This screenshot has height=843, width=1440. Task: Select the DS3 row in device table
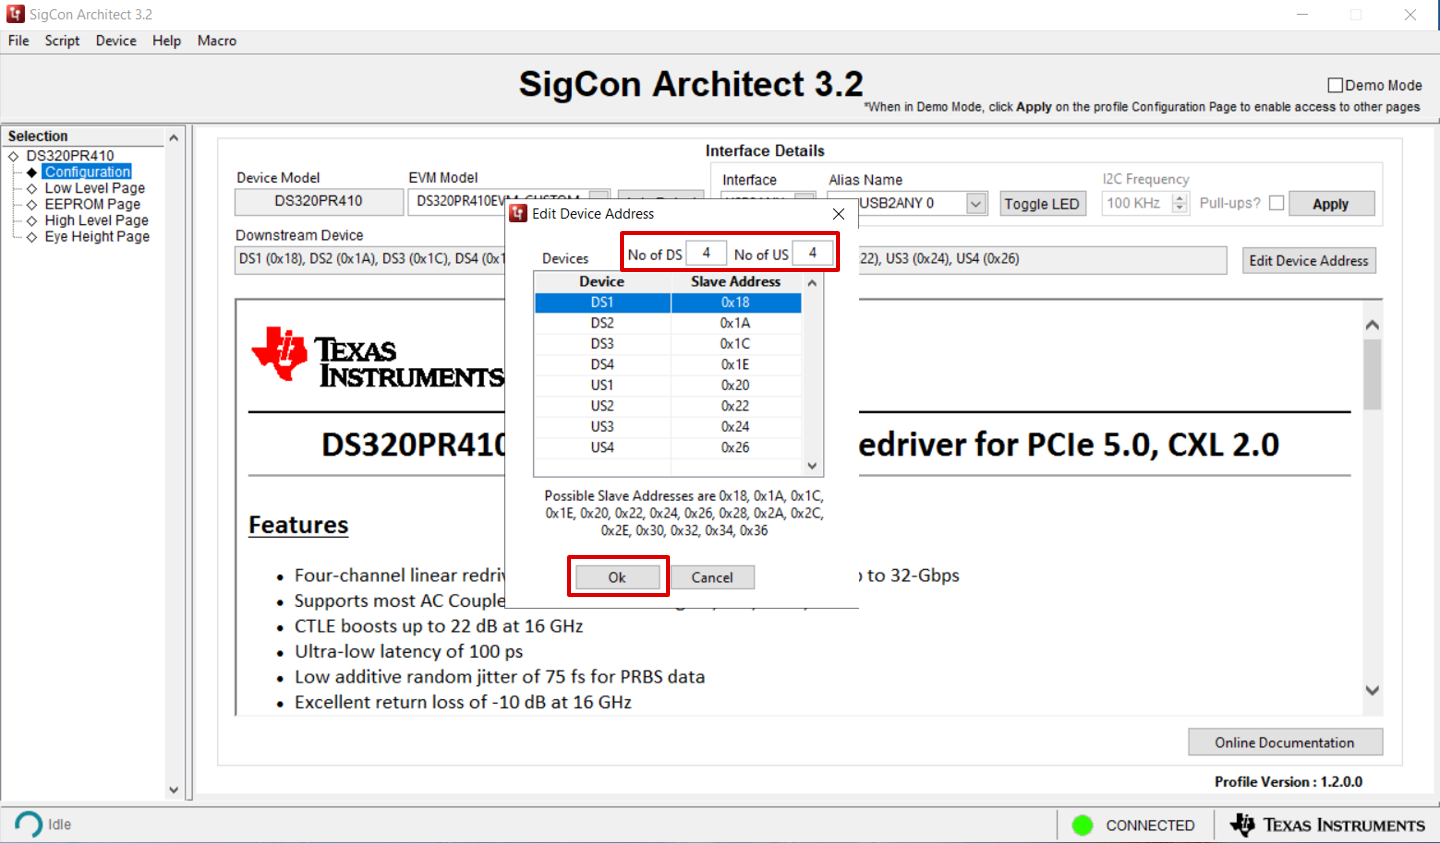pyautogui.click(x=602, y=344)
